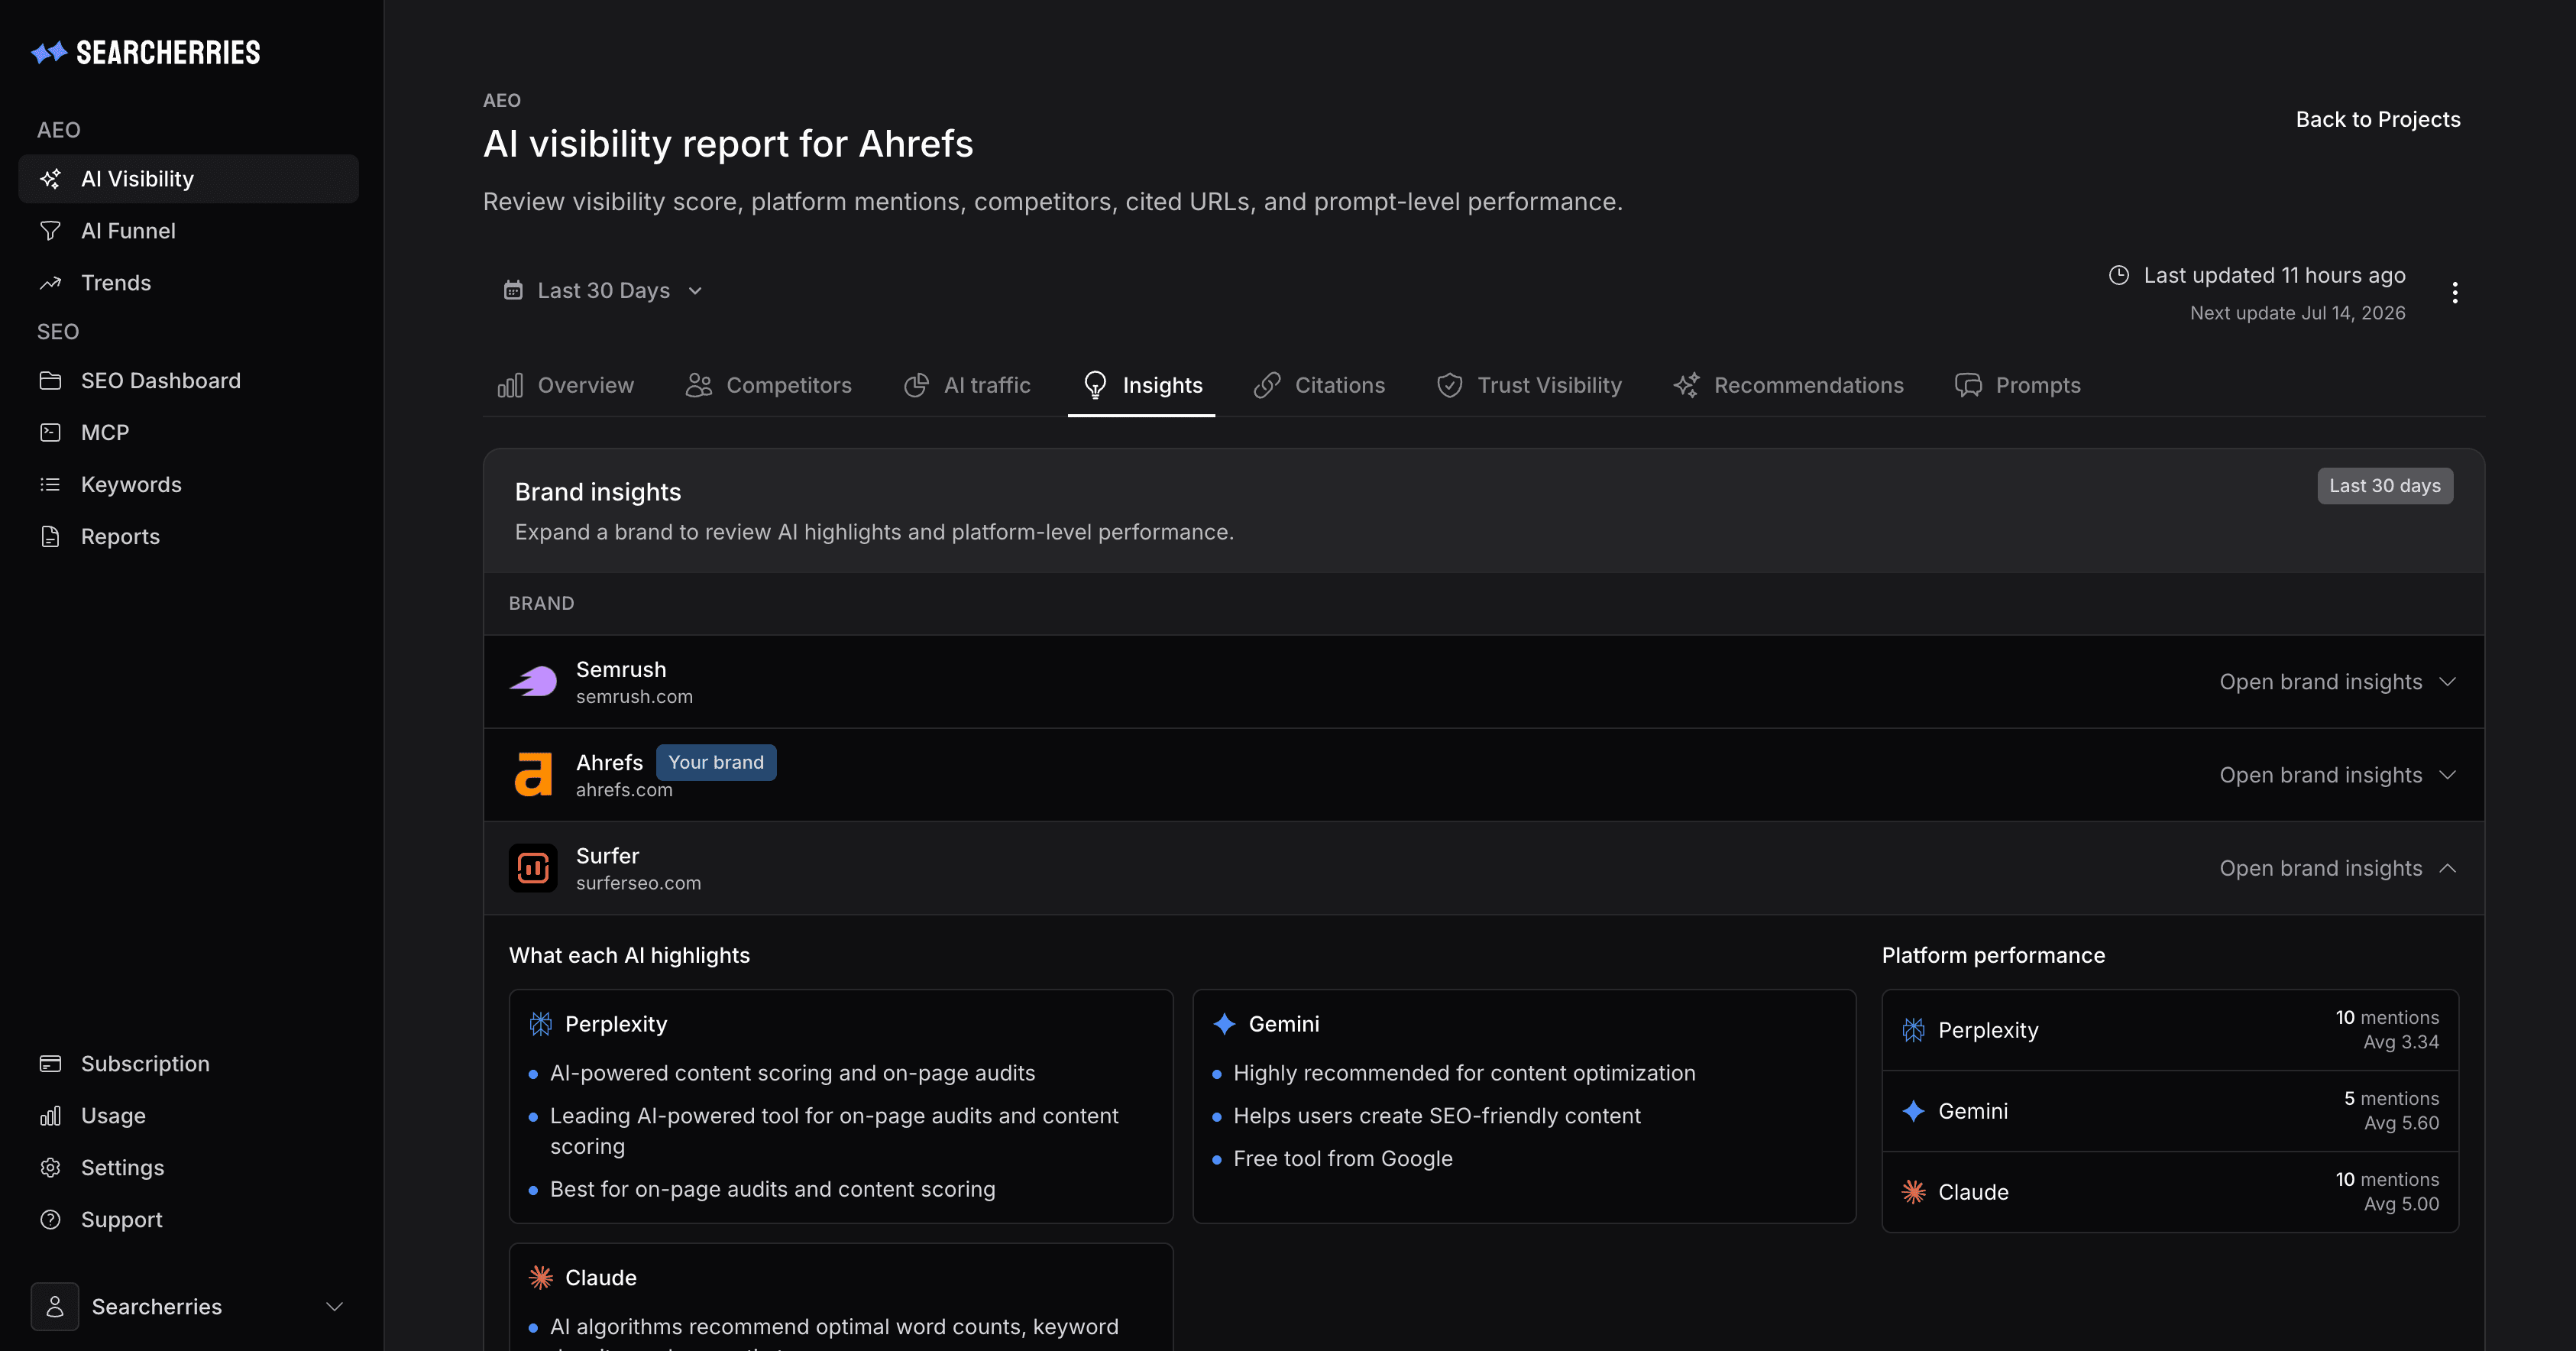Click the Reports document icon
This screenshot has height=1351, width=2576.
[50, 537]
